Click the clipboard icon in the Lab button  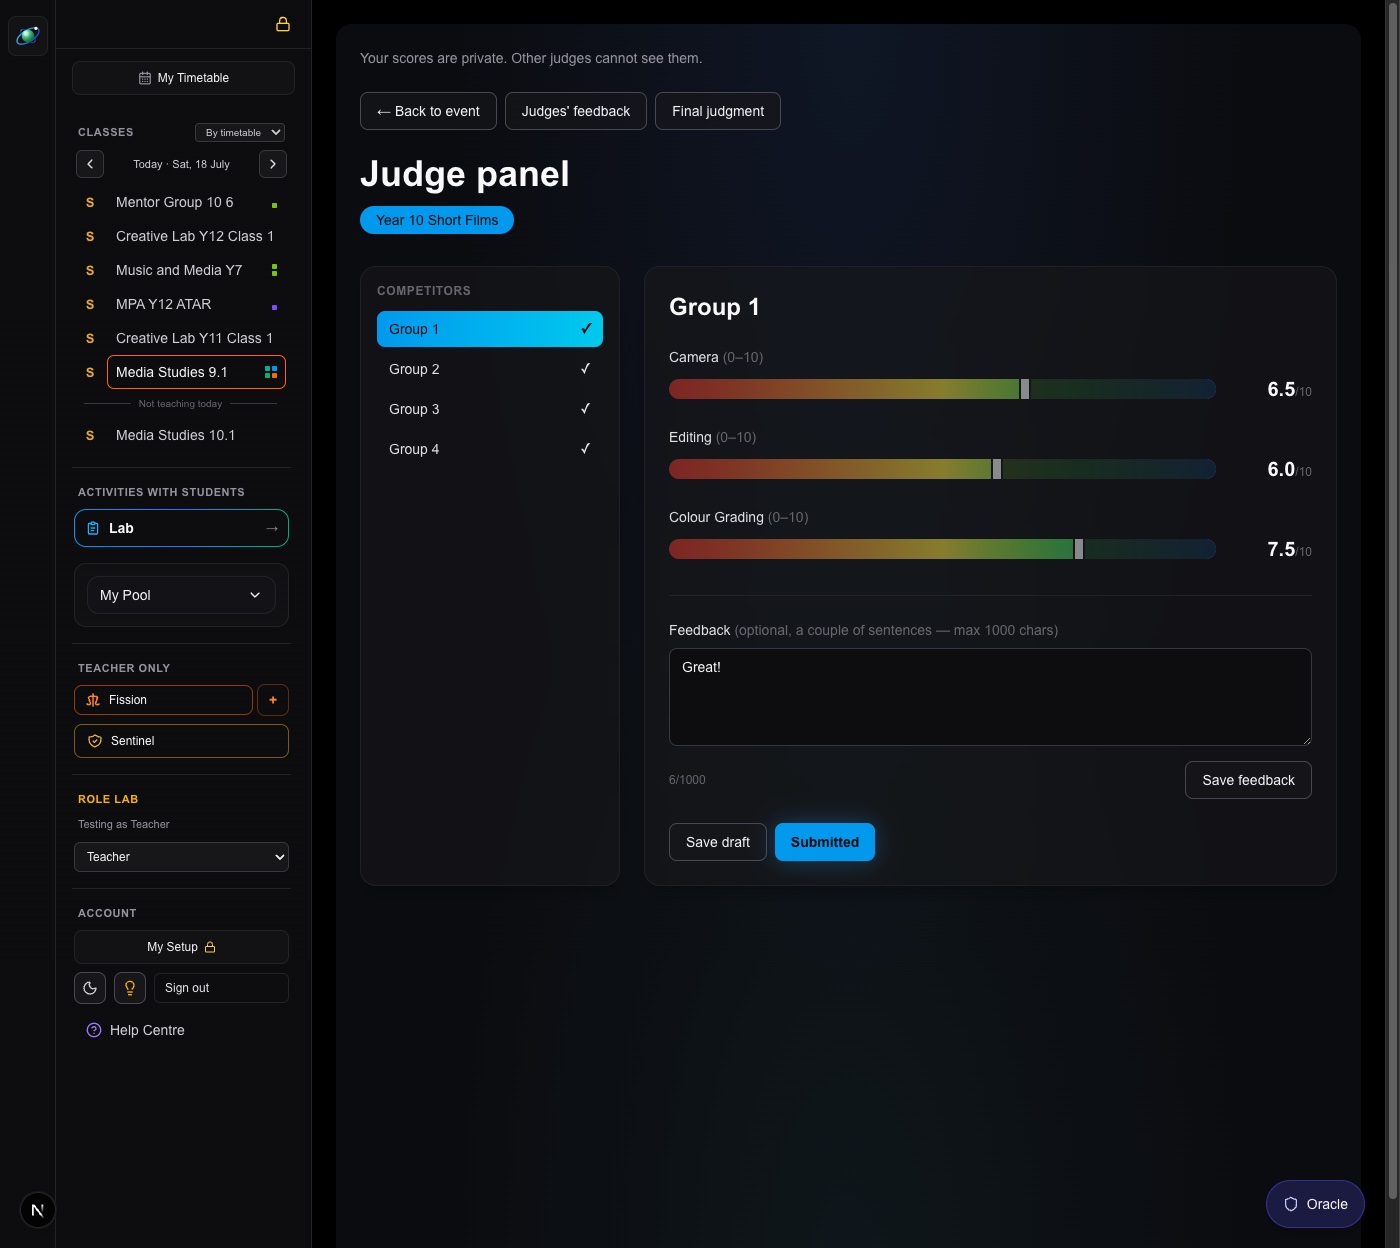tap(93, 528)
